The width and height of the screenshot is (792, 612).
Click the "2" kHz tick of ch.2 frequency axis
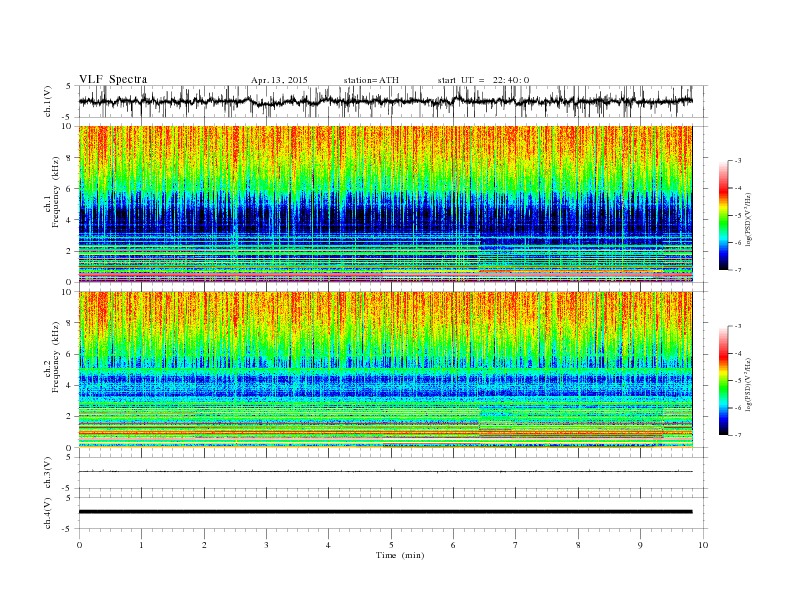tap(70, 416)
